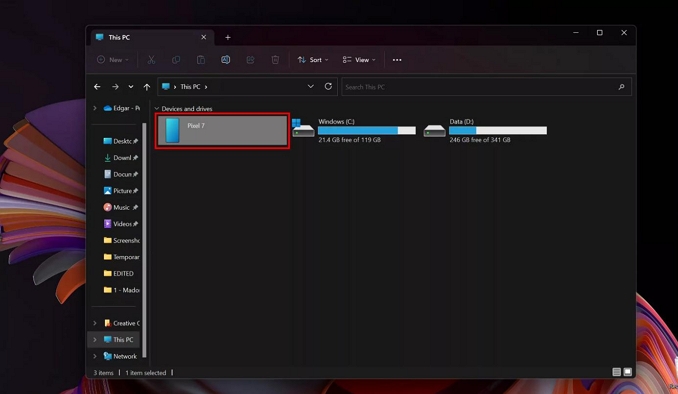Go forward with the right arrow
Viewport: 678px width, 394px height.
click(115, 87)
